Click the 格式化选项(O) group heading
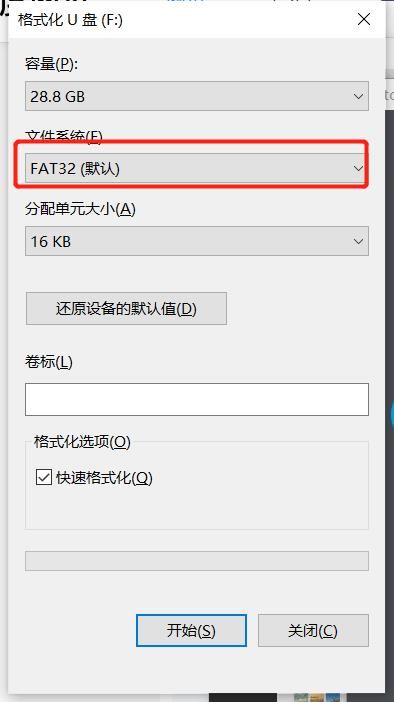 pyautogui.click(x=82, y=442)
